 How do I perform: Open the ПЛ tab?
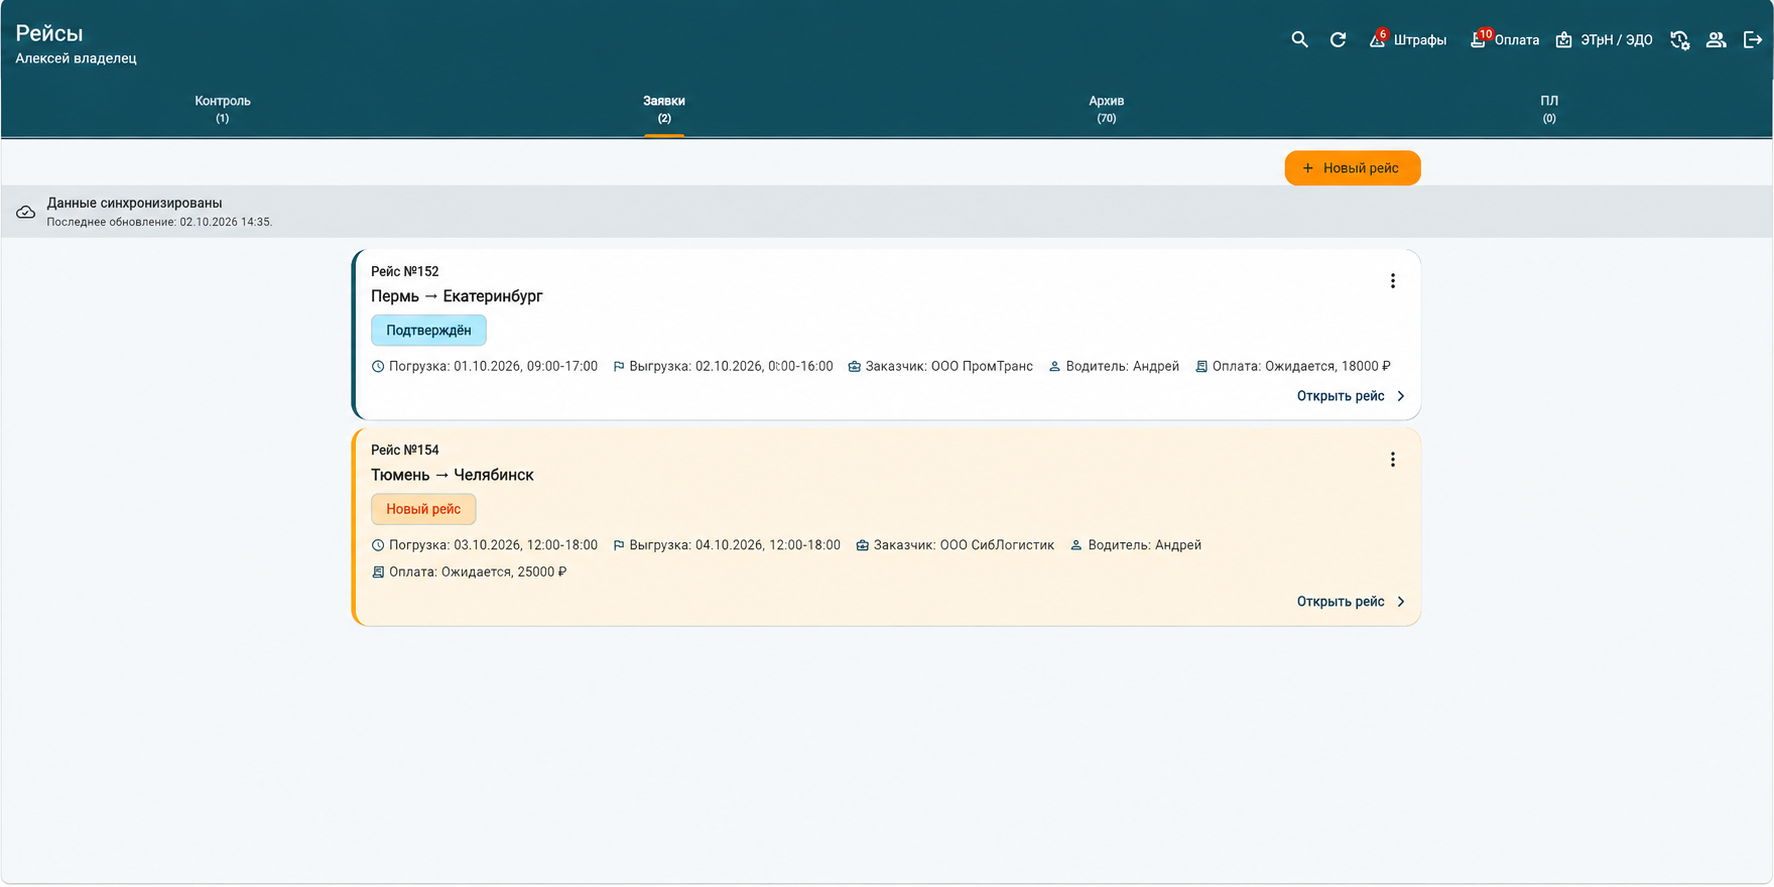tap(1549, 109)
